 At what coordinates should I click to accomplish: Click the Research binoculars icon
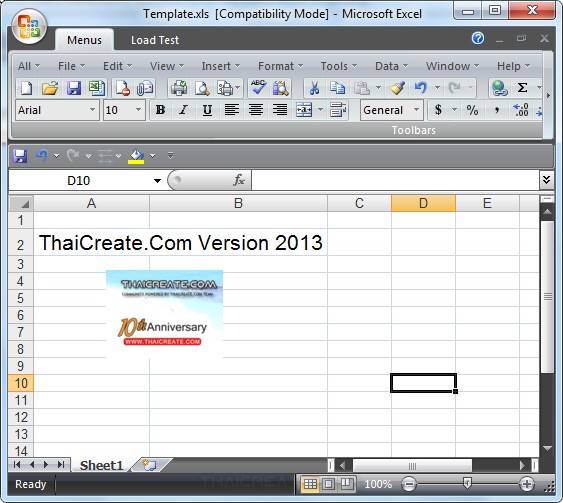coord(280,88)
